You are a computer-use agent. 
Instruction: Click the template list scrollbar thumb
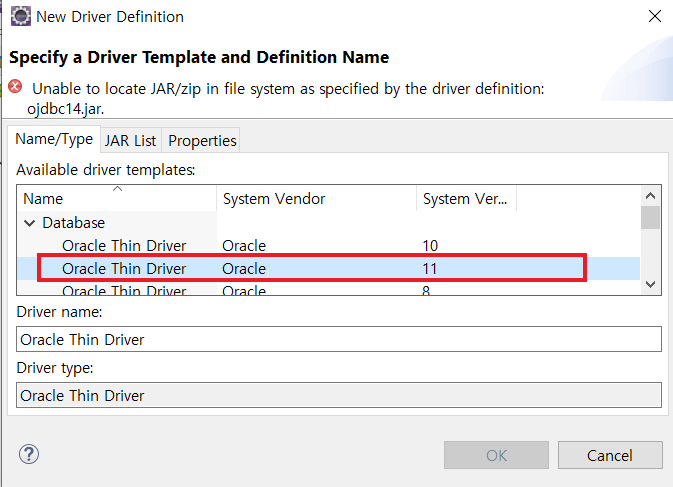click(650, 218)
